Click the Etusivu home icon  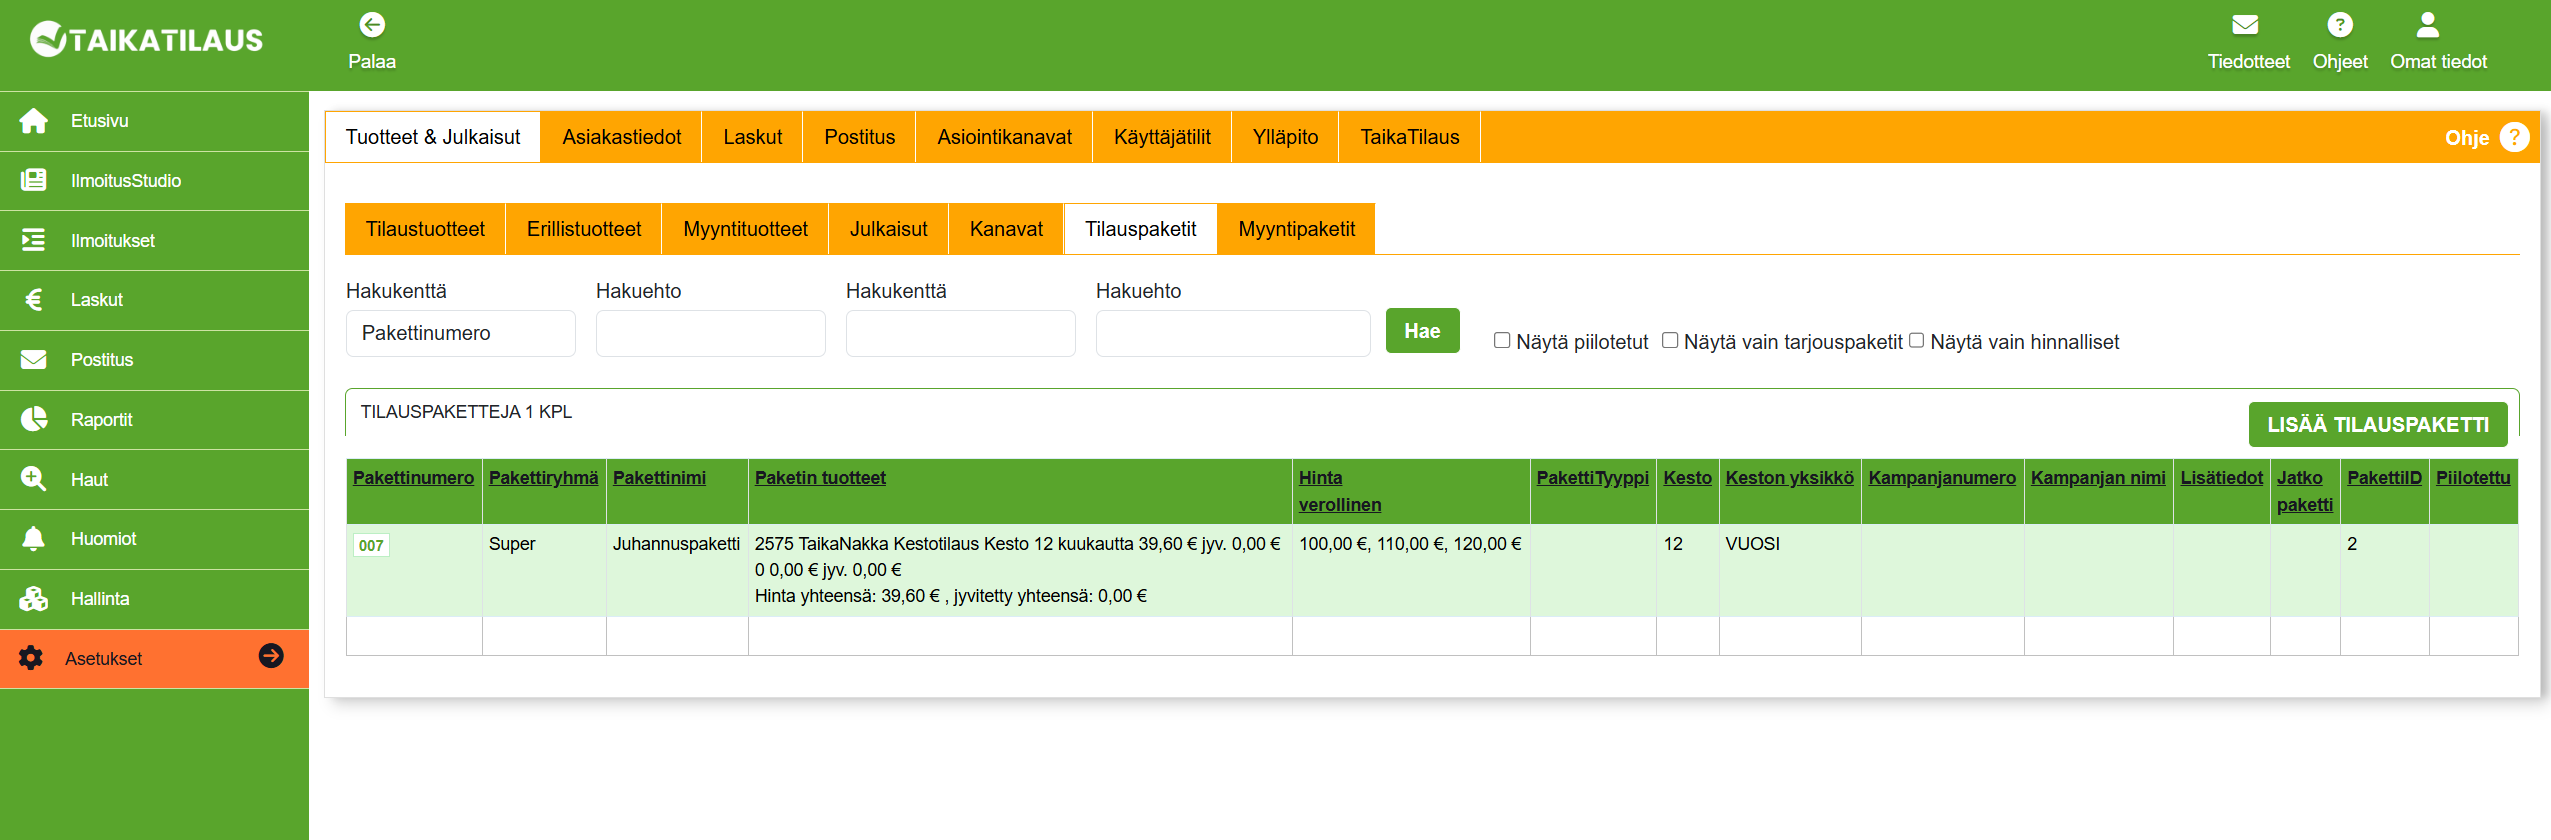click(x=33, y=121)
